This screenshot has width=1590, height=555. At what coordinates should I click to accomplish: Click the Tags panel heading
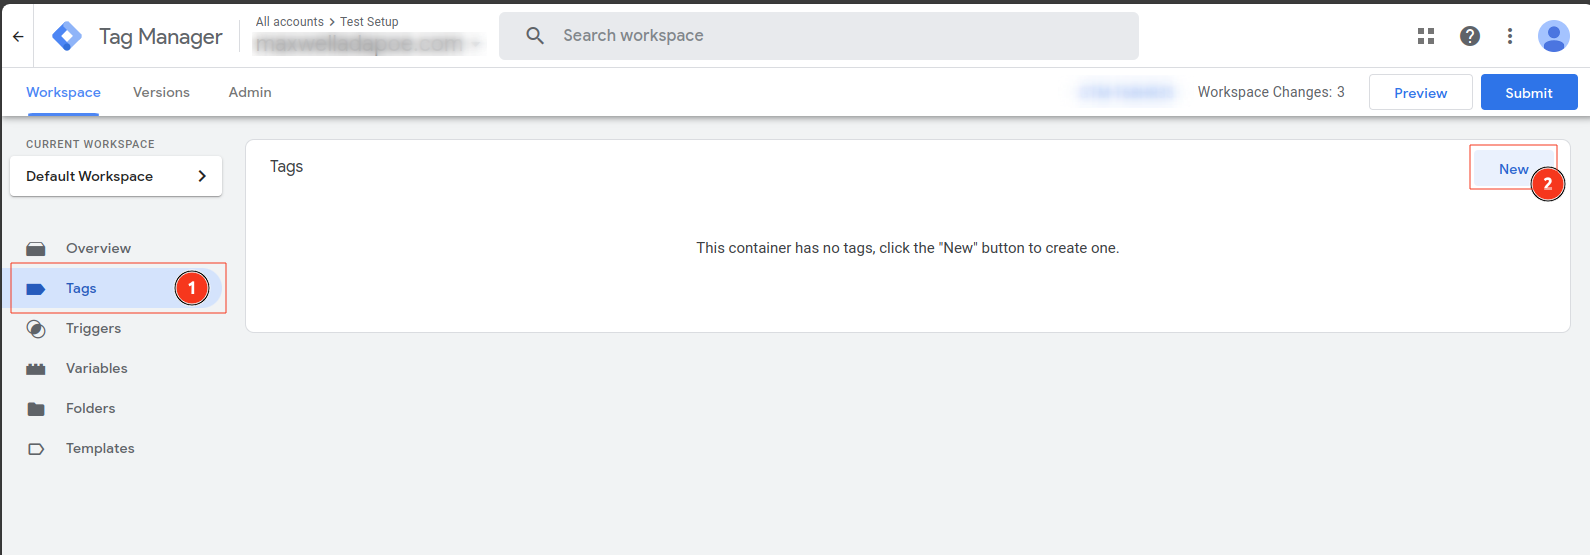pyautogui.click(x=286, y=167)
